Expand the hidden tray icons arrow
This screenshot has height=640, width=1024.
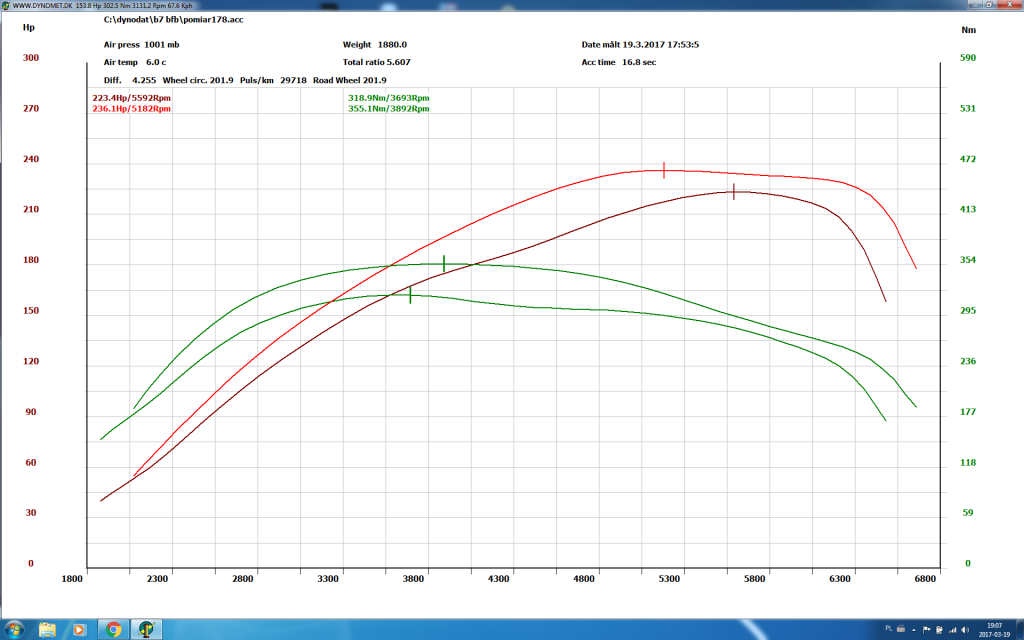pyautogui.click(x=914, y=630)
